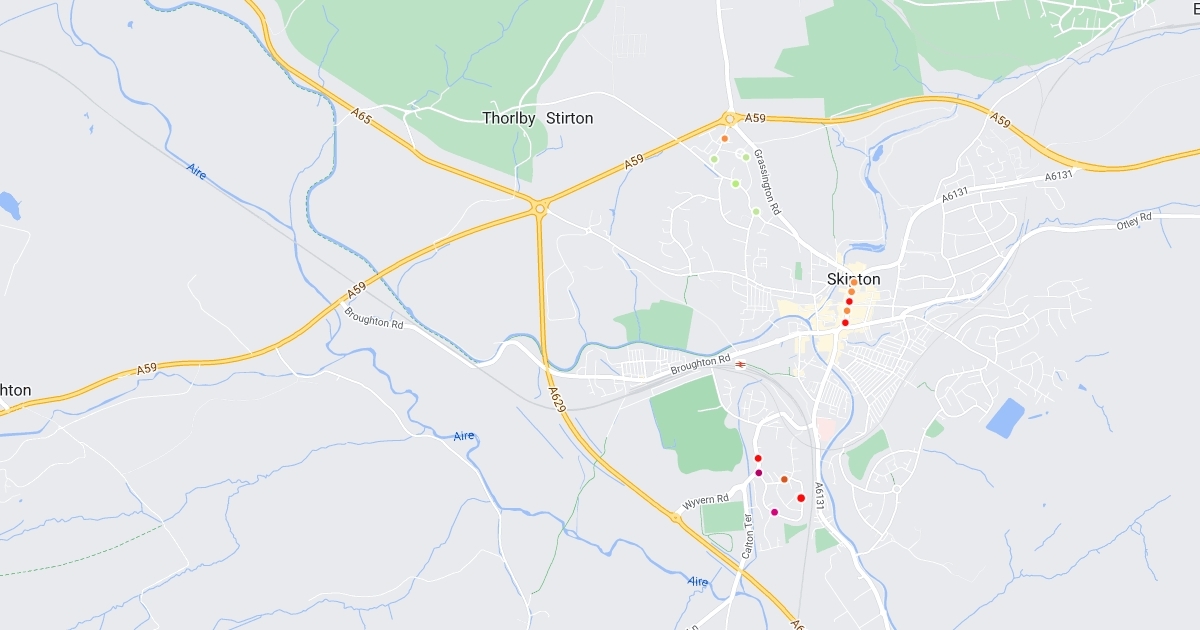This screenshot has height=630, width=1200.
Task: Click the roundabout joining A65, A59 and A629
Action: pos(540,208)
